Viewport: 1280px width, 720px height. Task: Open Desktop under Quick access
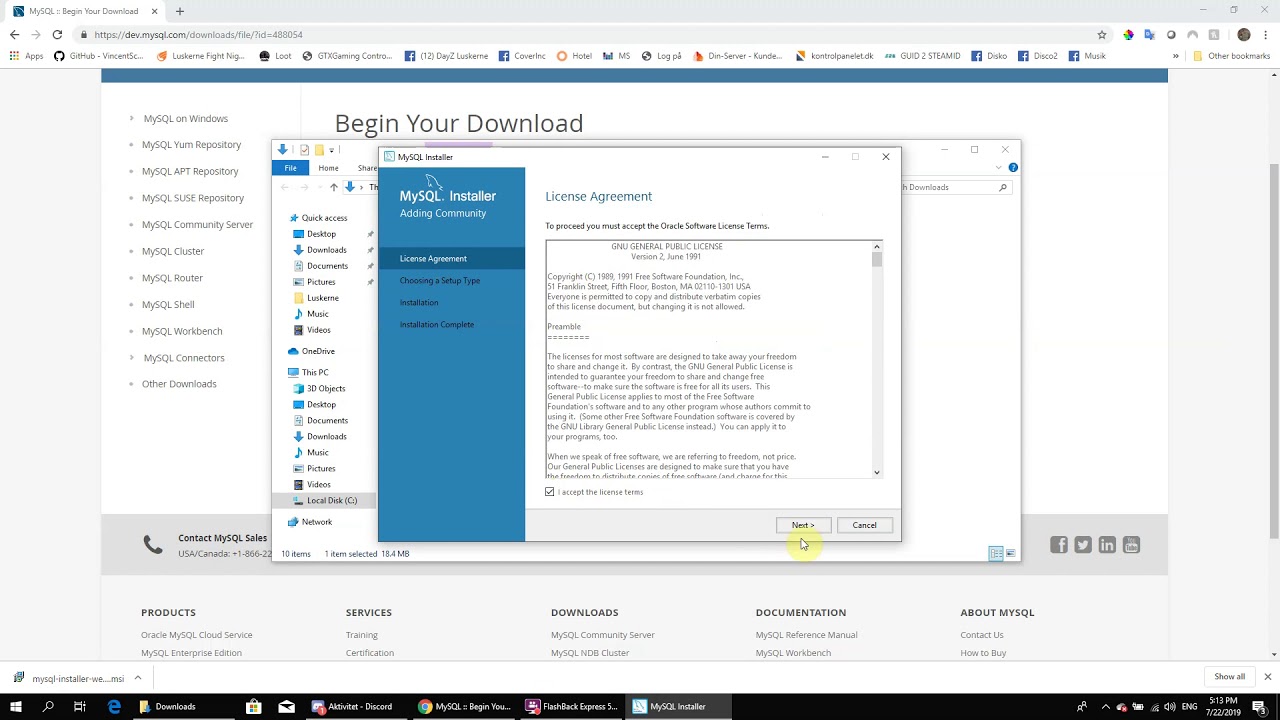click(x=321, y=234)
